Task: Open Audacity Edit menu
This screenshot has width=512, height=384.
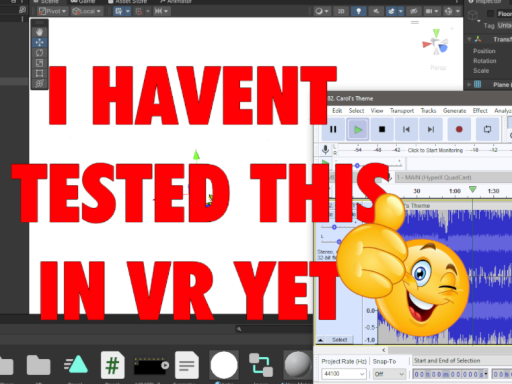Action: [x=337, y=111]
